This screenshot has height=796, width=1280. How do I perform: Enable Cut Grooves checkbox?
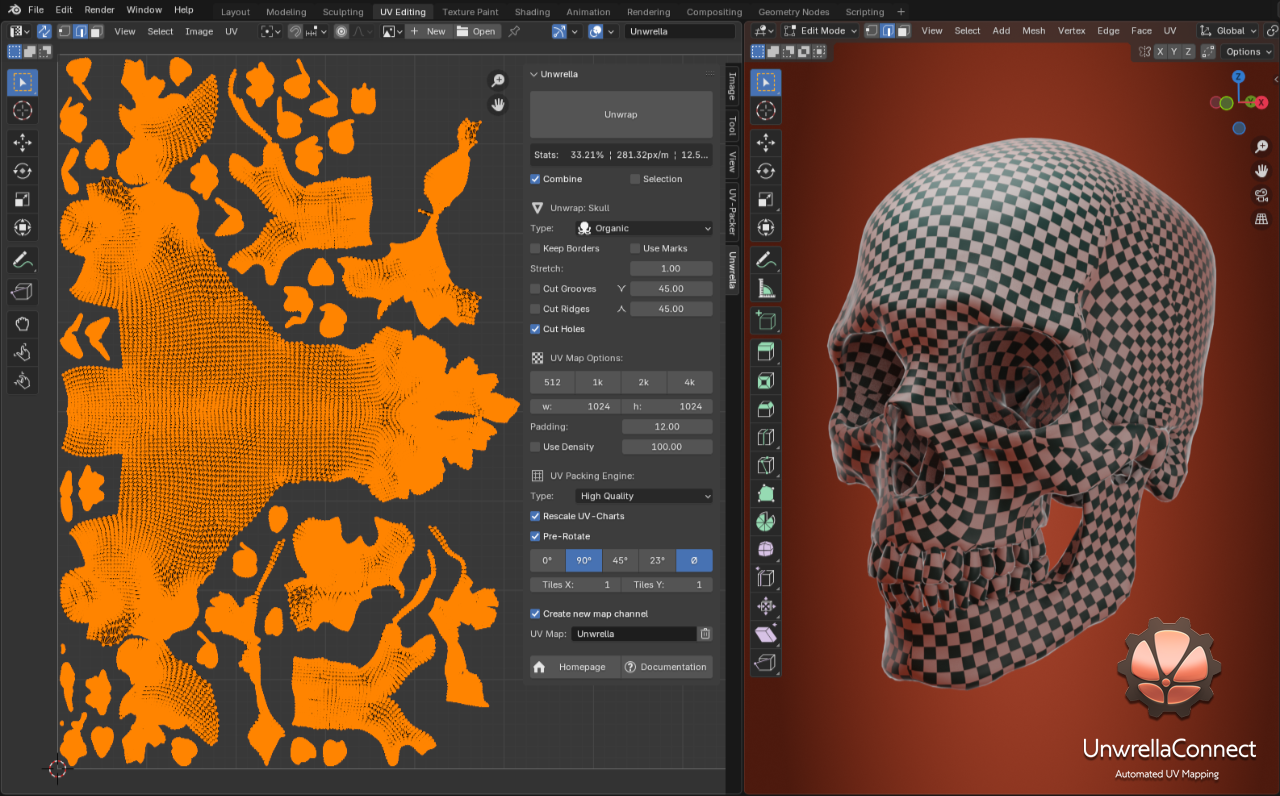point(535,289)
